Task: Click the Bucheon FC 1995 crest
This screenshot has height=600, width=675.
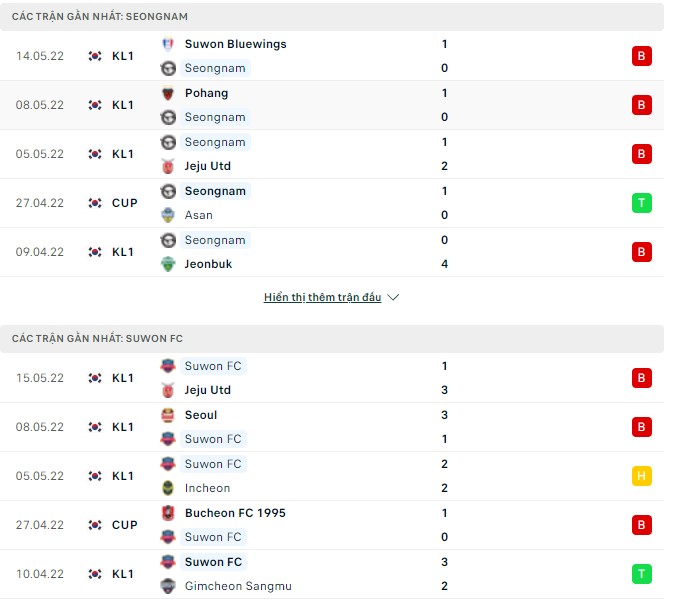Action: (168, 513)
